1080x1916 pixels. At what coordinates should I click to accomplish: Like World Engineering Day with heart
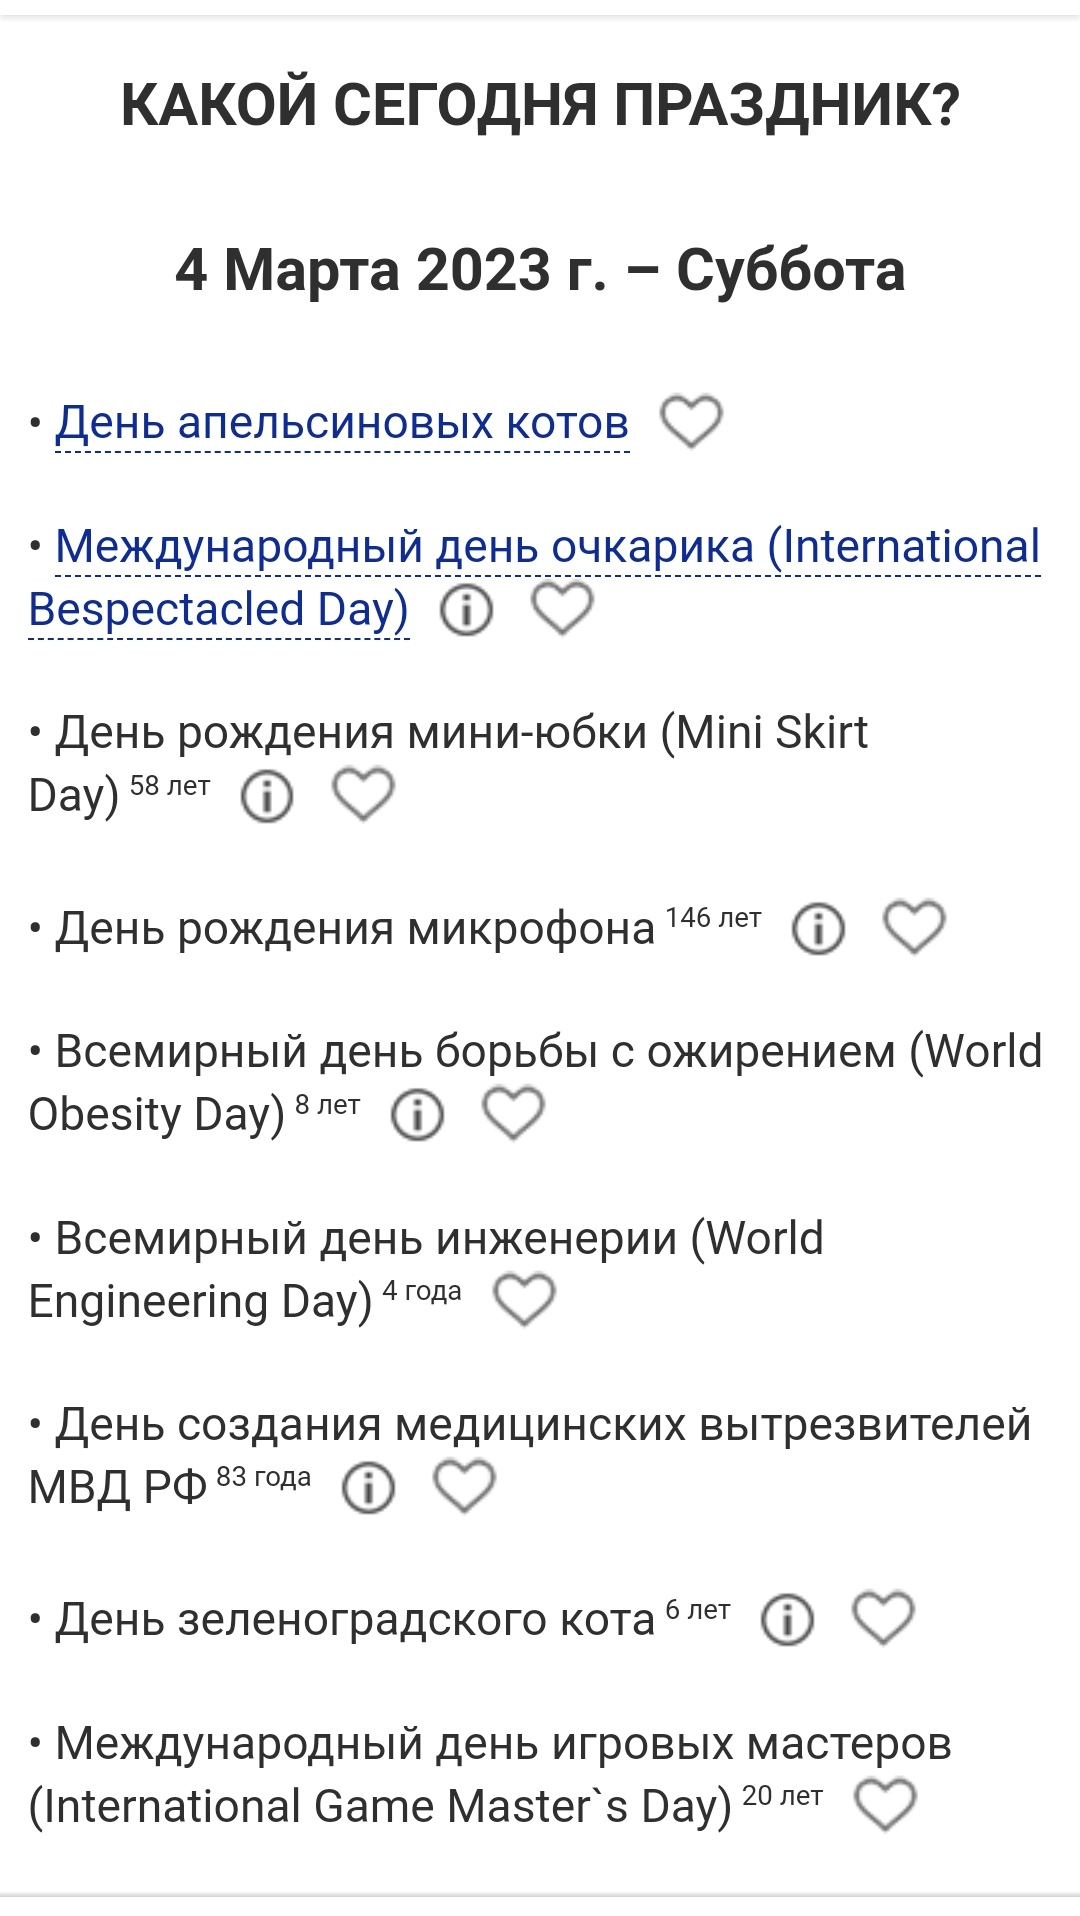tap(524, 1300)
